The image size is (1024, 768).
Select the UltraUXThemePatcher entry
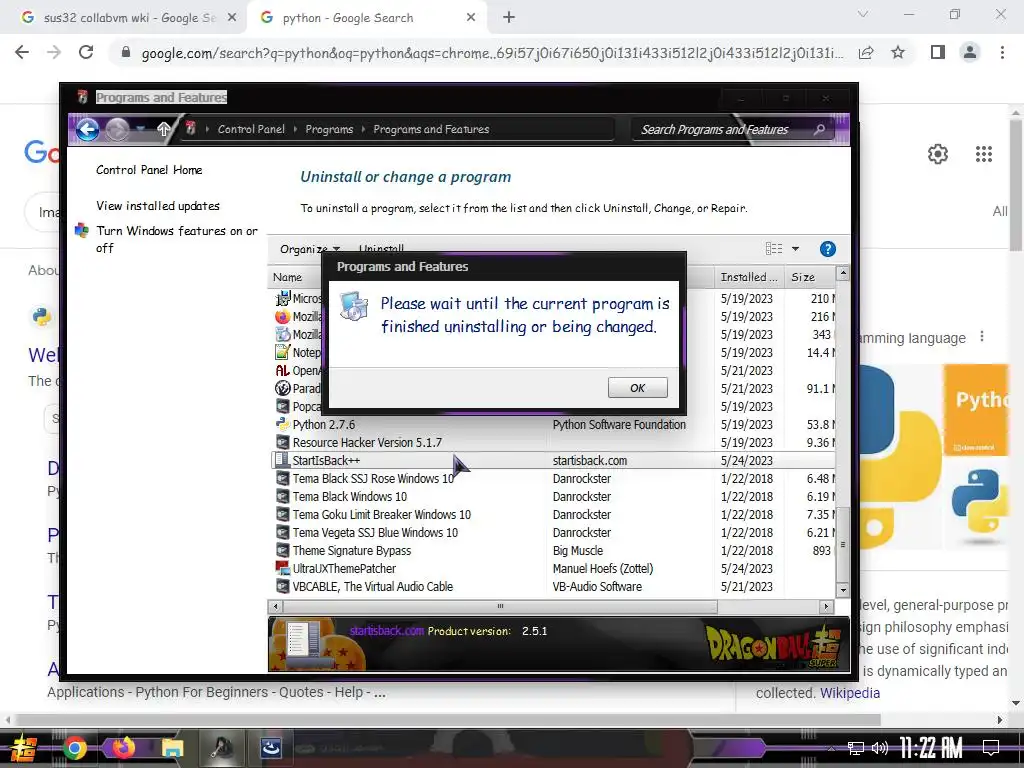coord(553,569)
